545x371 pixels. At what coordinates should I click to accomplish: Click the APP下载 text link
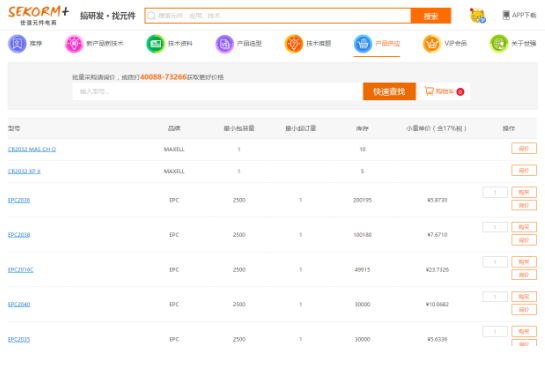(524, 15)
